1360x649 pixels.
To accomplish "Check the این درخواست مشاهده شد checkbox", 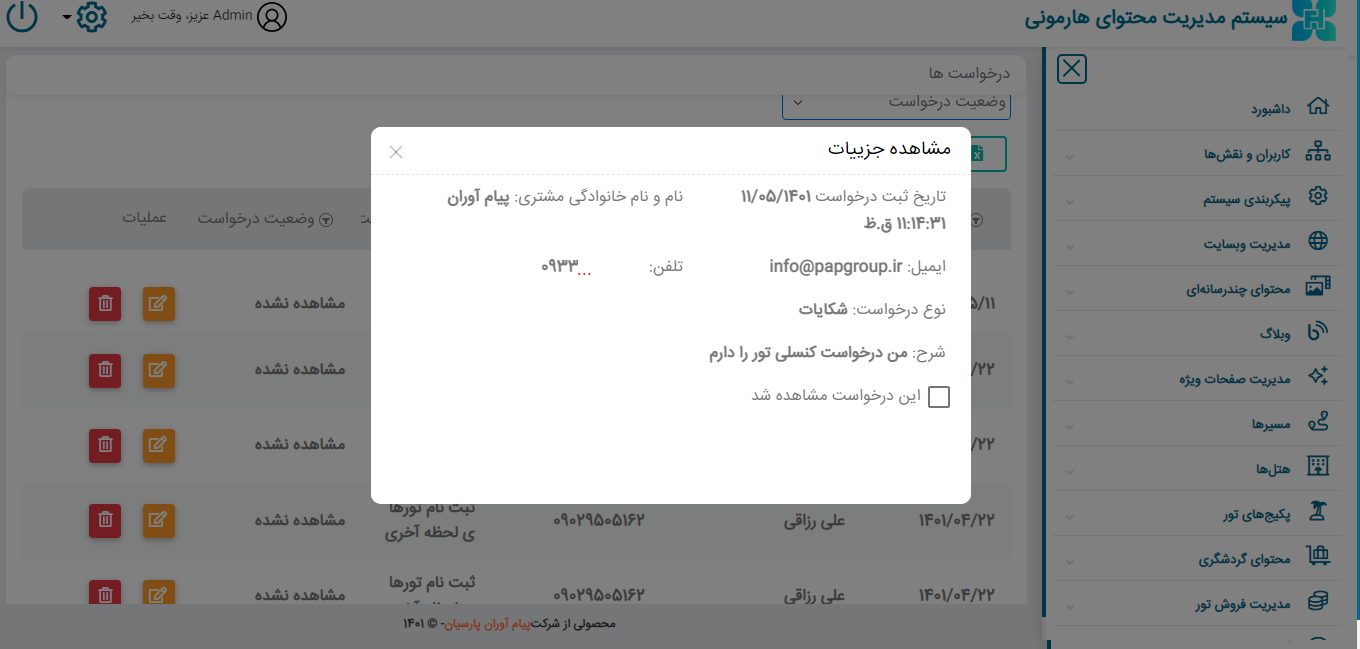I will (x=939, y=397).
